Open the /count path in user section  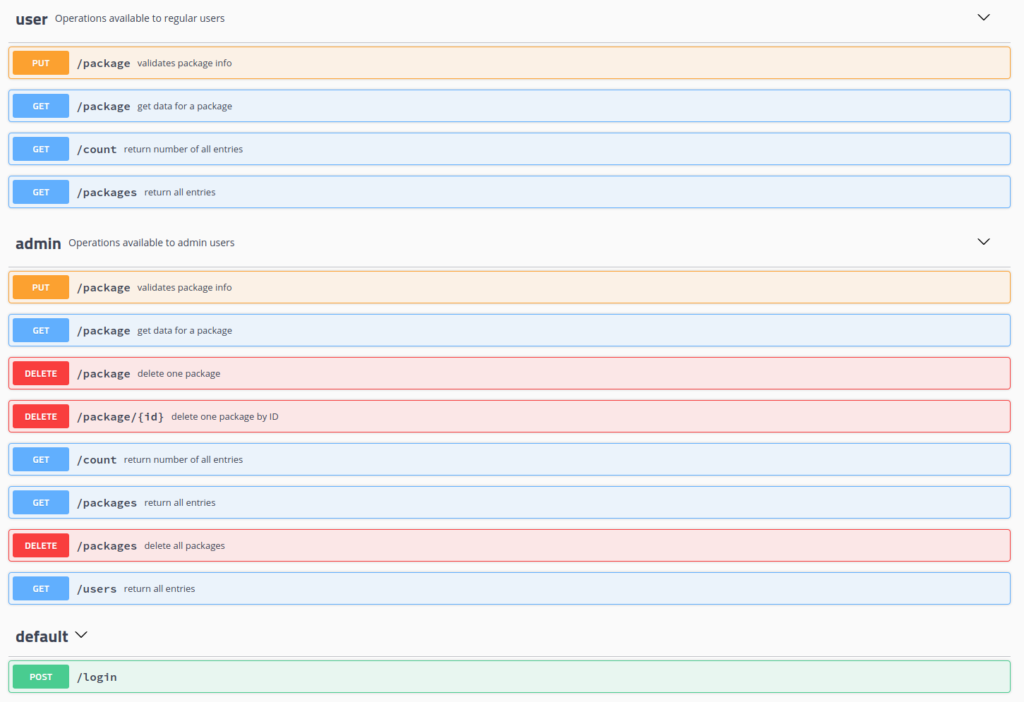click(97, 150)
